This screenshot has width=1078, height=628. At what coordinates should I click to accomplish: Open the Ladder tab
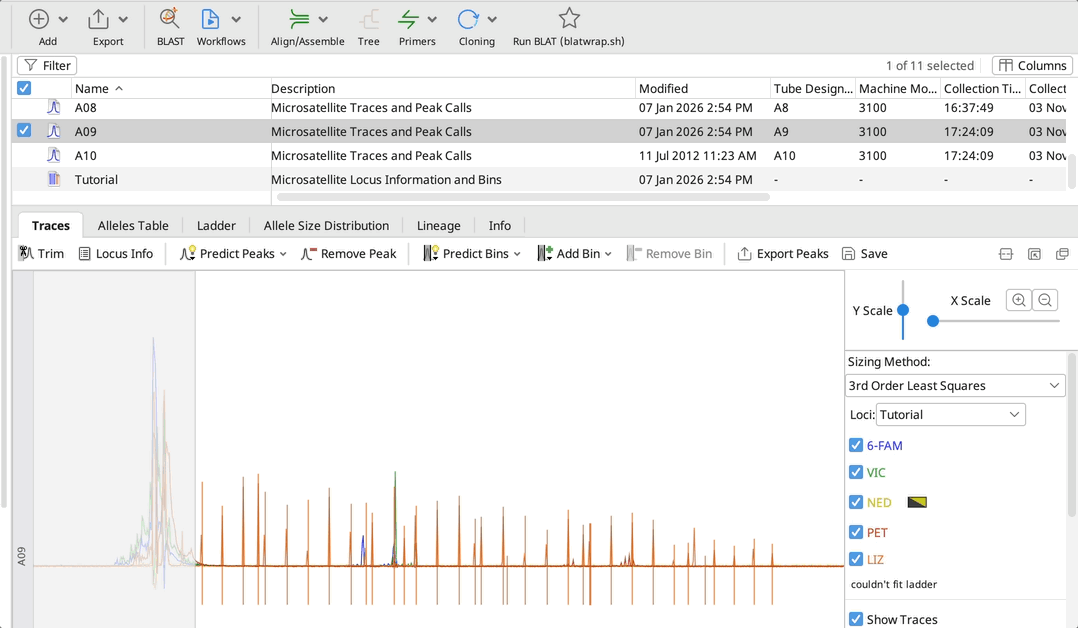(x=216, y=226)
